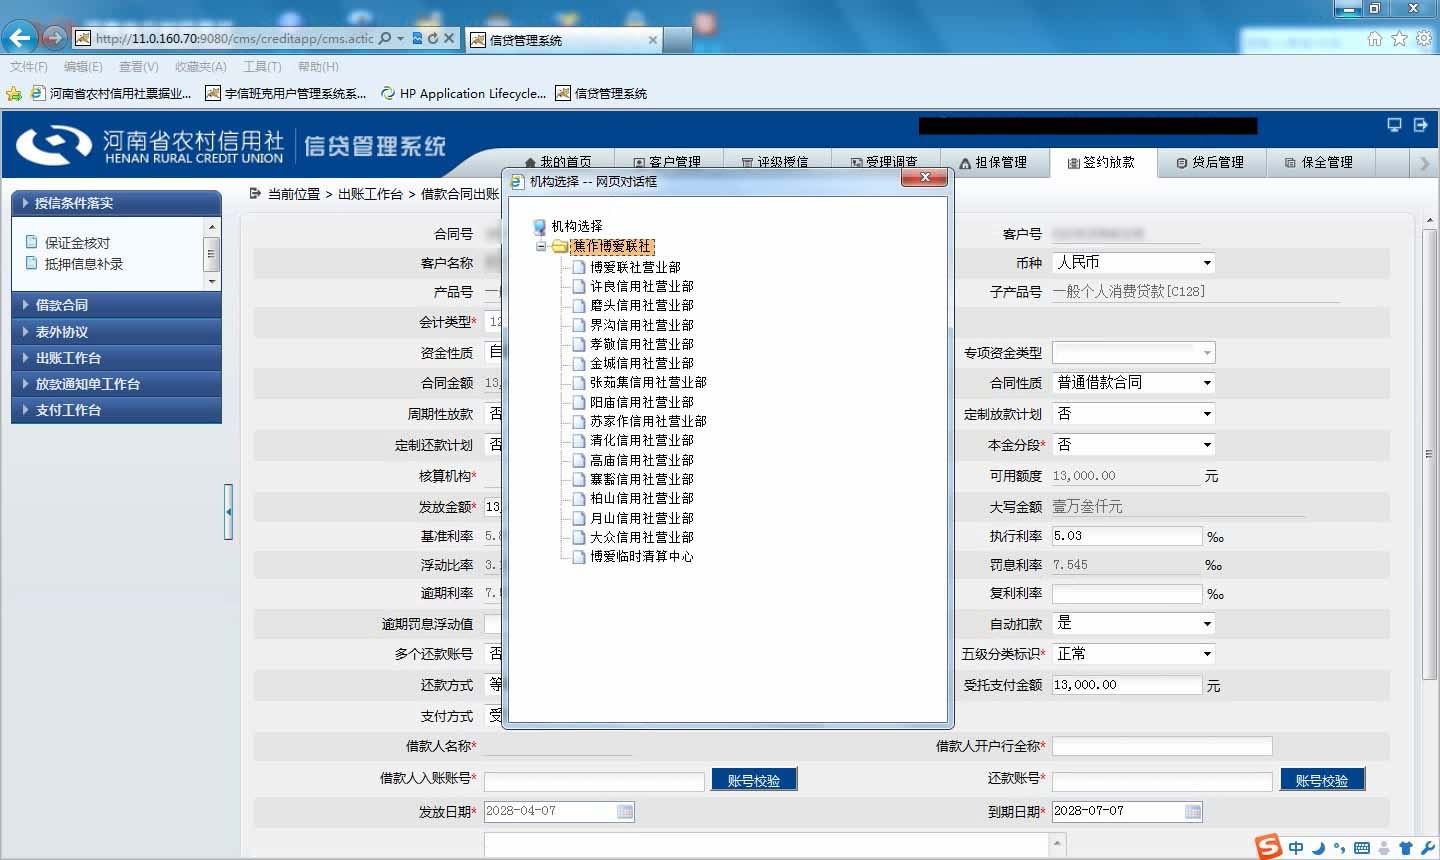Toggle the punctuation mode icon on IME bar

(1340, 848)
